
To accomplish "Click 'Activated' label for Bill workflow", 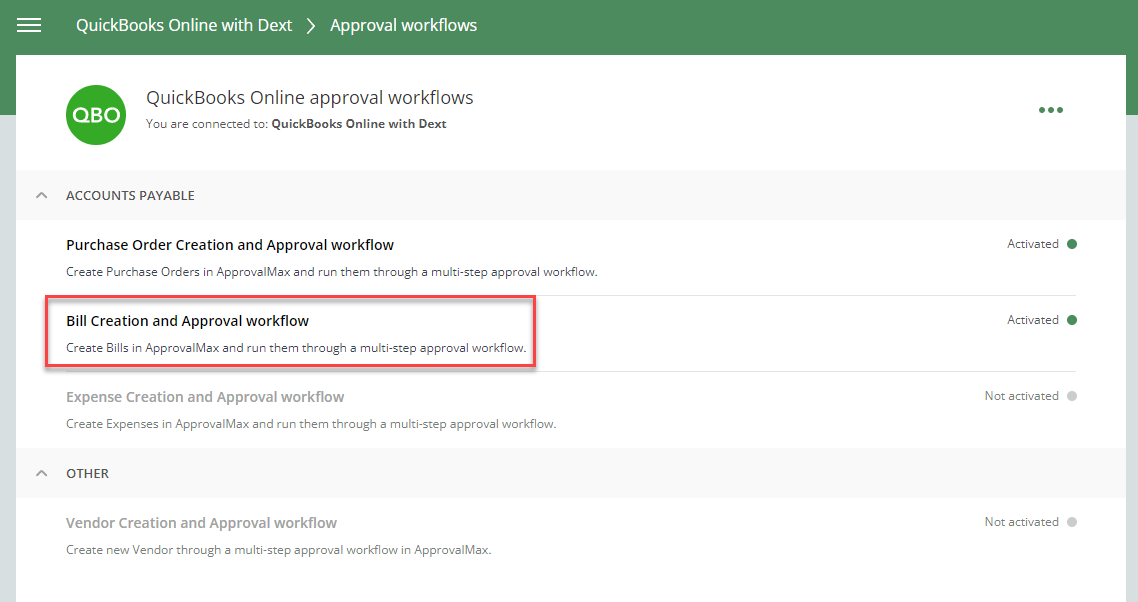I will 1033,320.
